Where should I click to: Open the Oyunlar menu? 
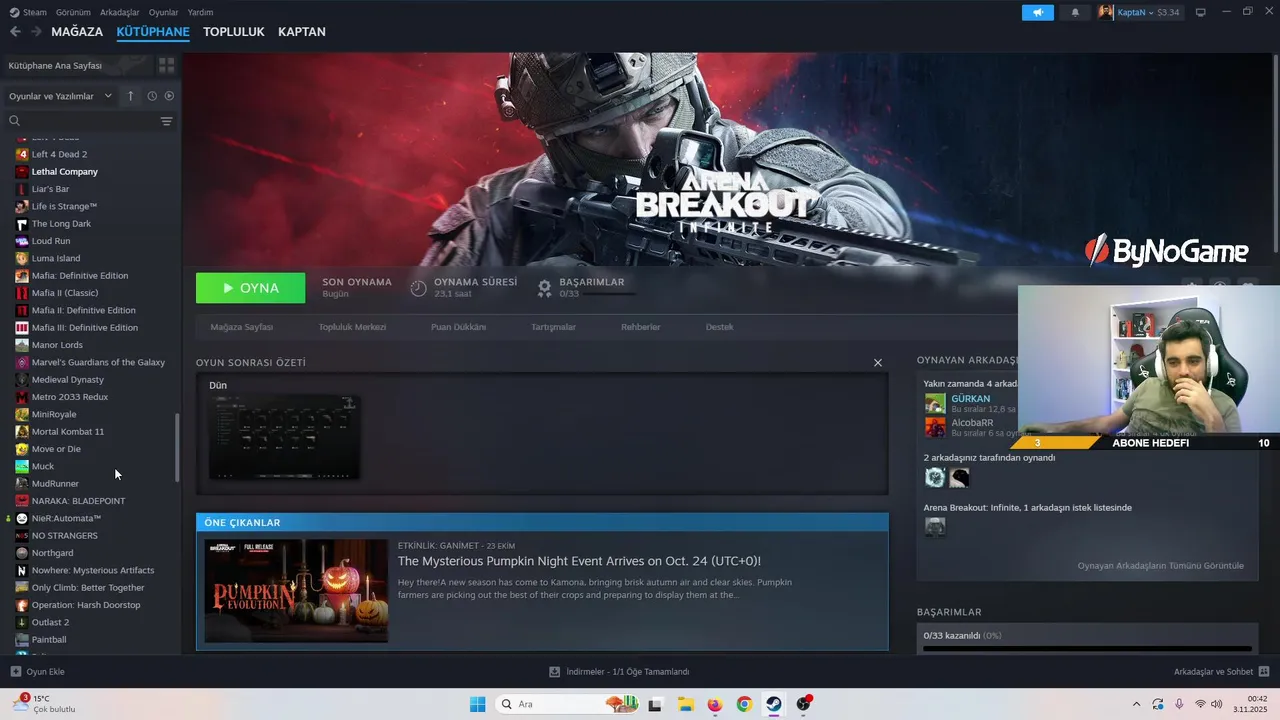click(164, 12)
